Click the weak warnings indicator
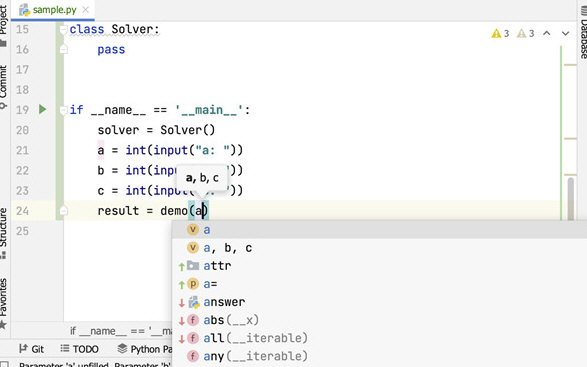Screen dimensions: 587x367 [526, 34]
